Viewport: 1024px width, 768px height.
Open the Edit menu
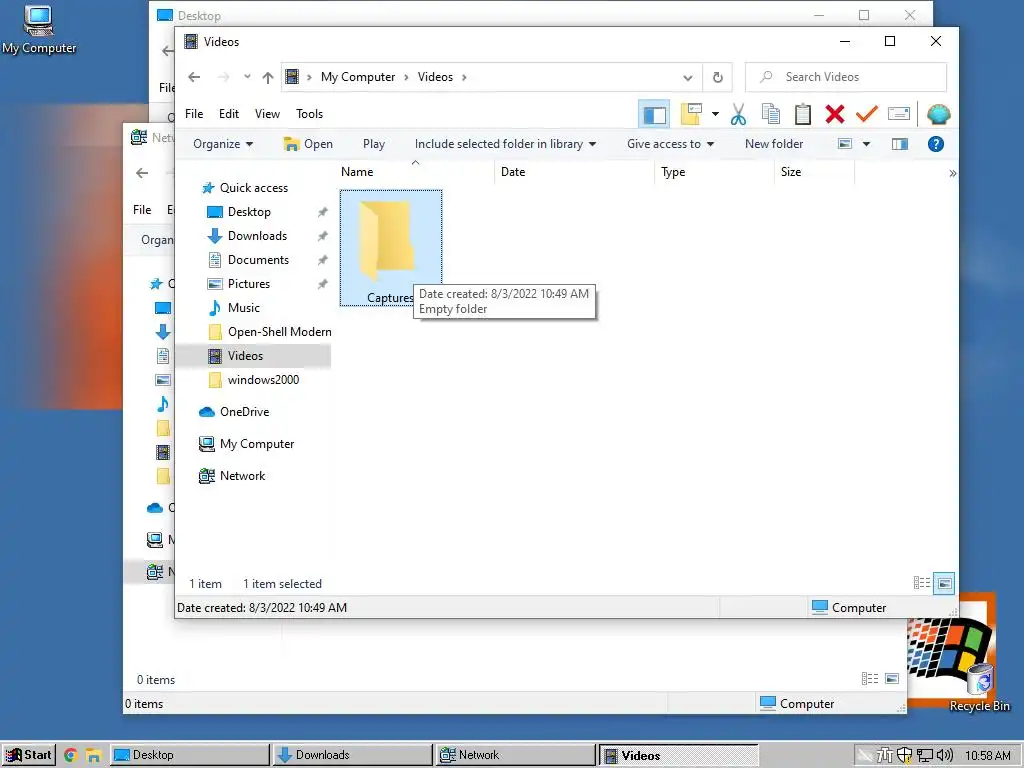[229, 114]
